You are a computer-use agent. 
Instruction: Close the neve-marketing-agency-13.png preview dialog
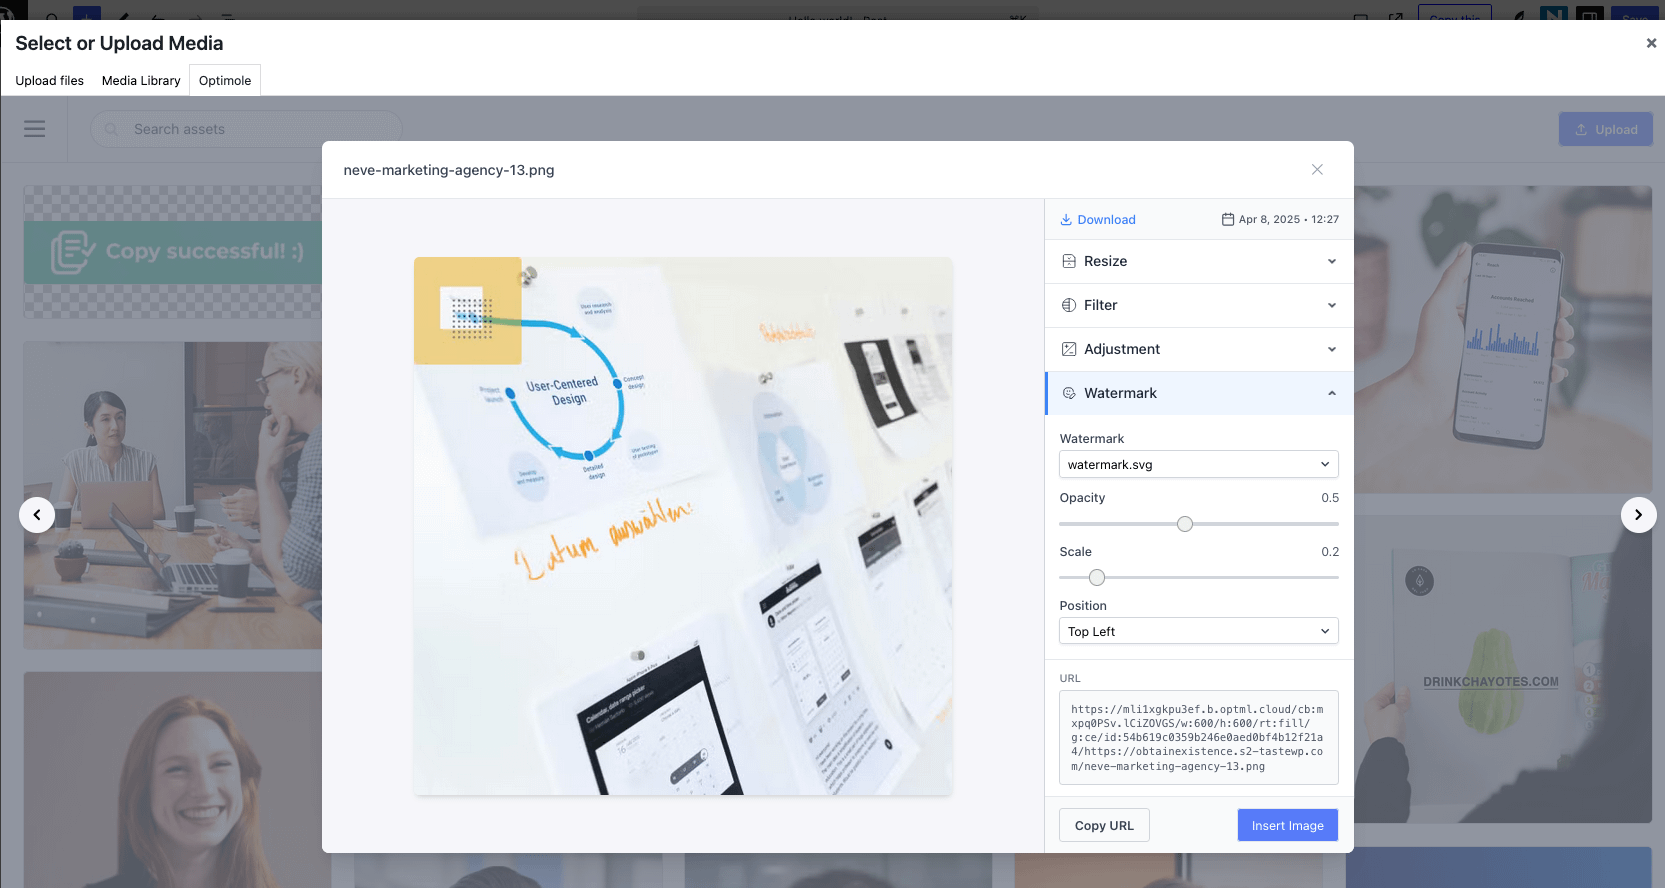coord(1317,170)
